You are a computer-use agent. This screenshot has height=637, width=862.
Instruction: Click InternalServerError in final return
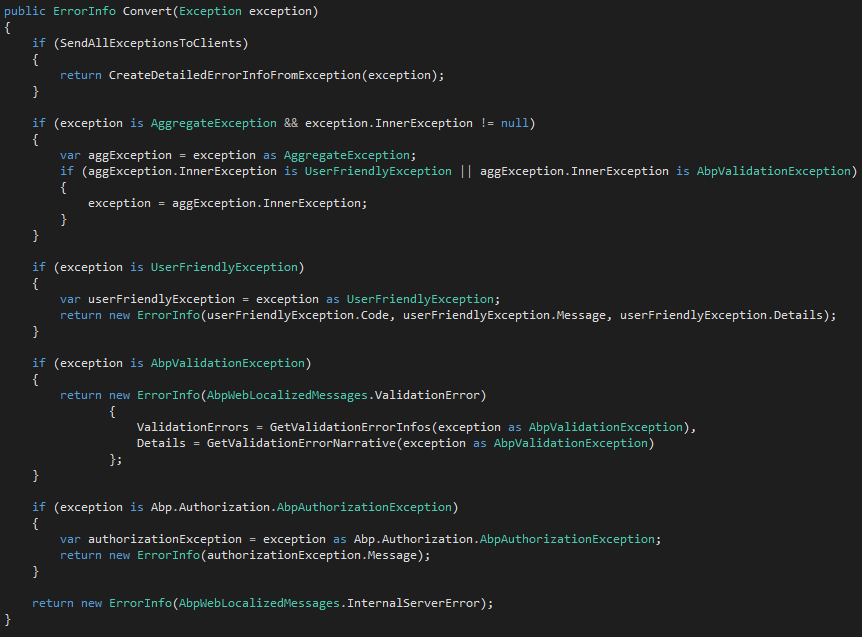point(413,603)
